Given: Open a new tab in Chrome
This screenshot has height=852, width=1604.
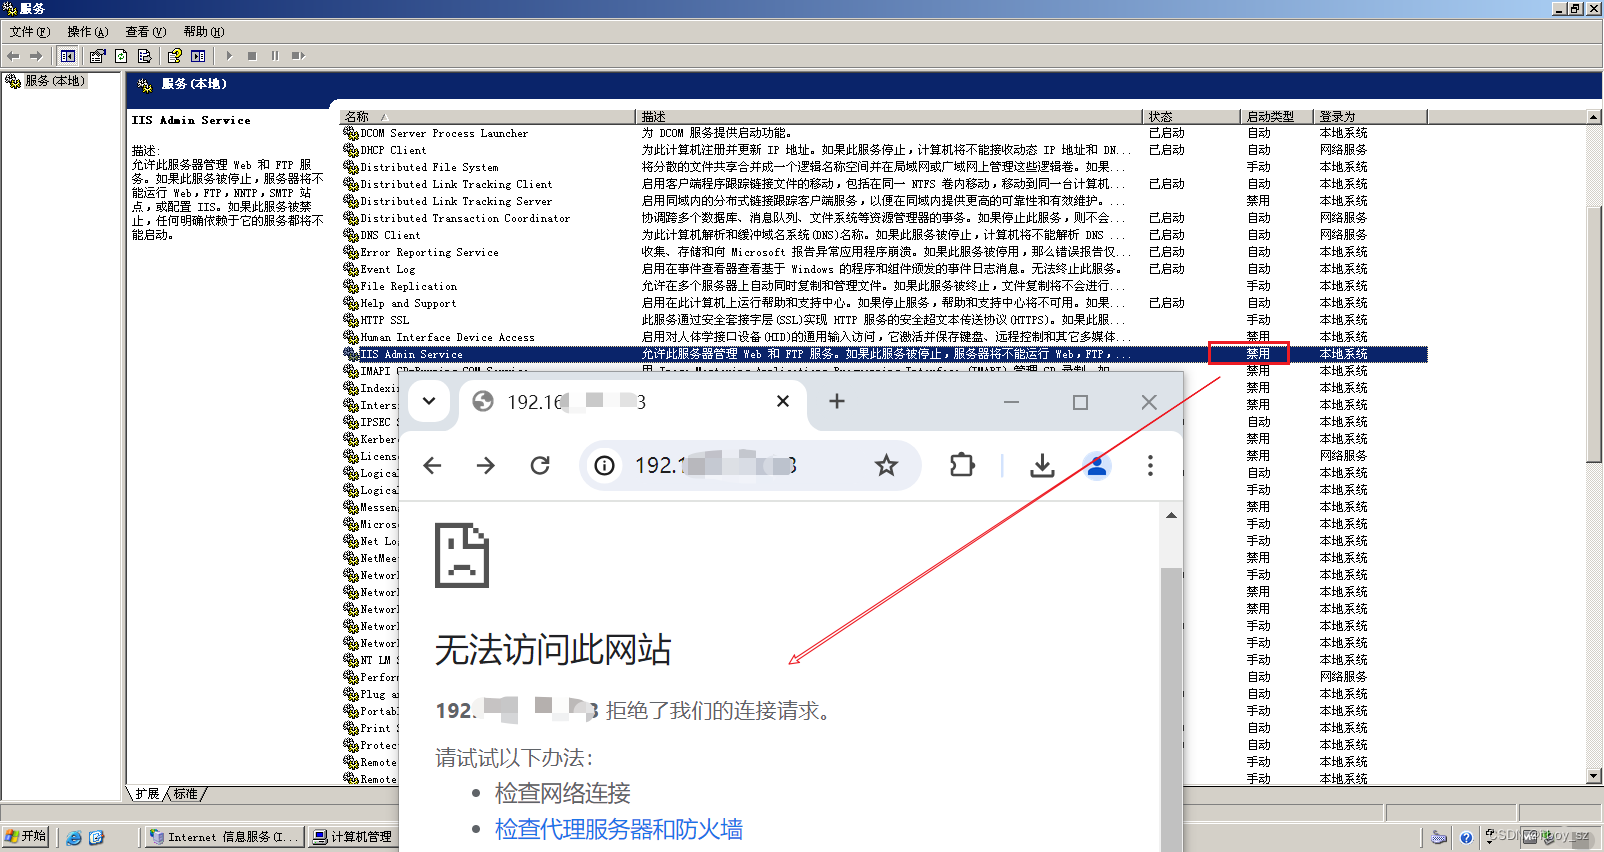Looking at the screenshot, I should coord(837,401).
